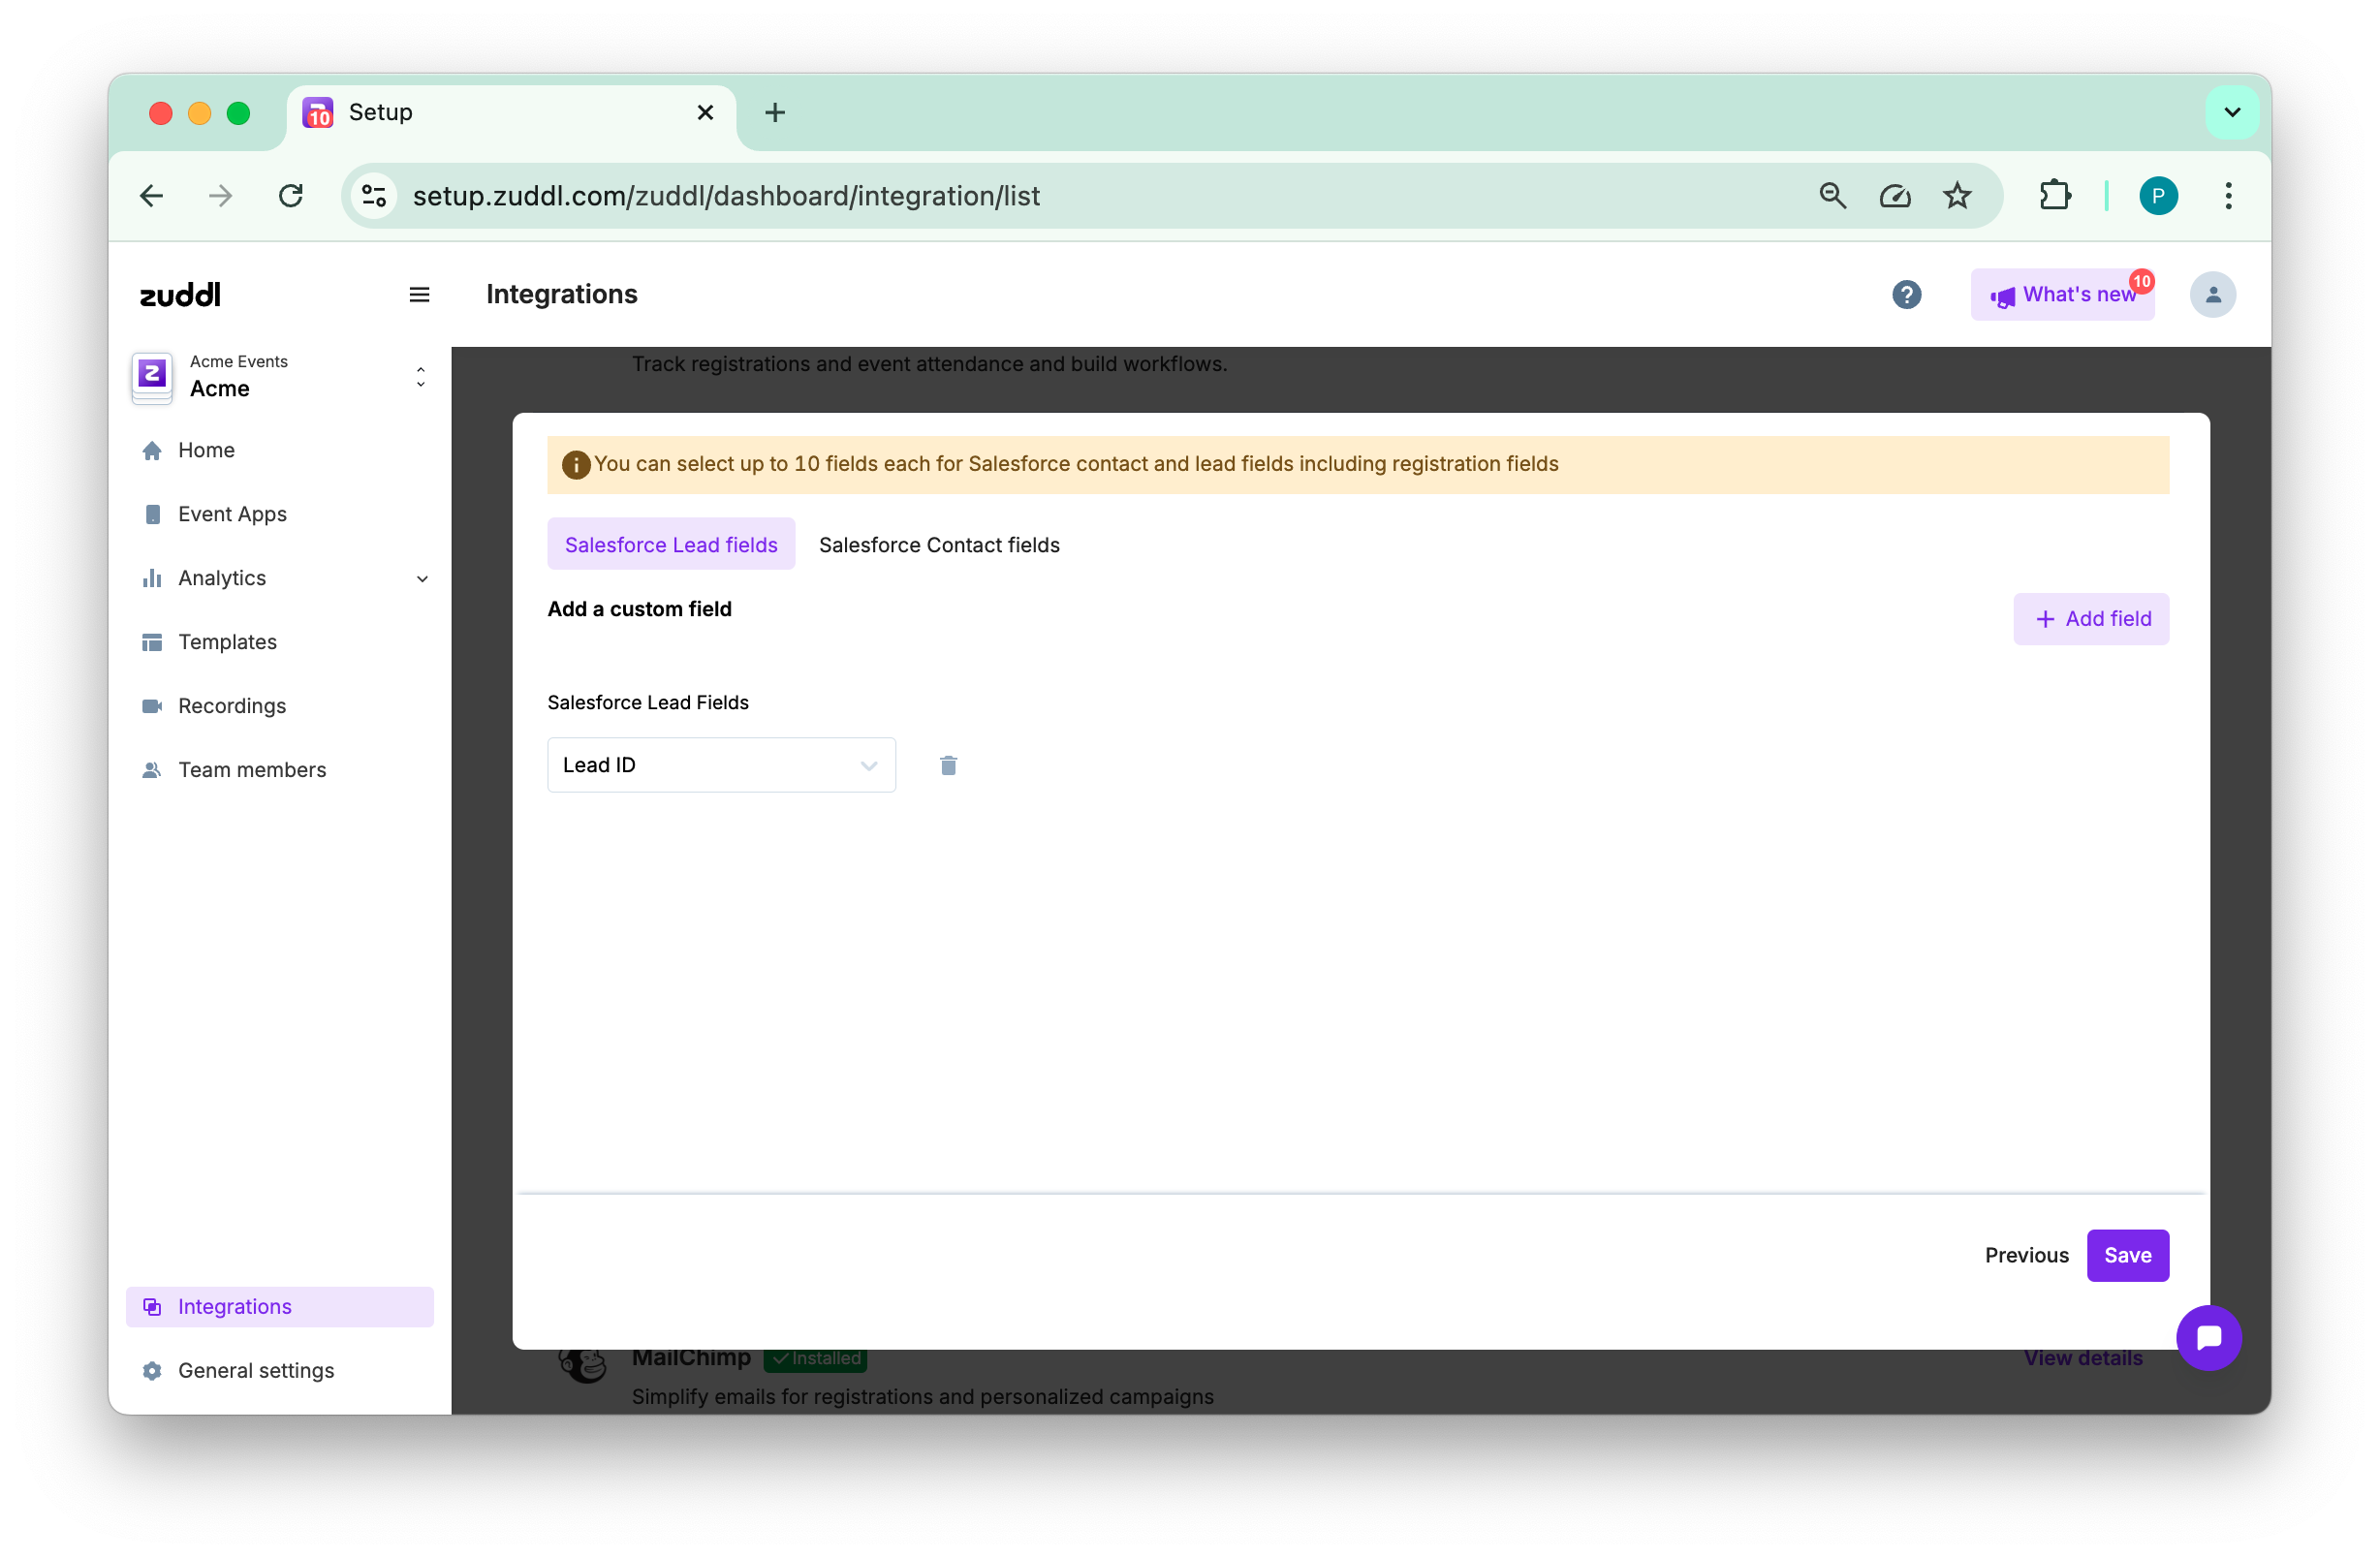
Task: Click the user account avatar icon
Action: 2212,294
